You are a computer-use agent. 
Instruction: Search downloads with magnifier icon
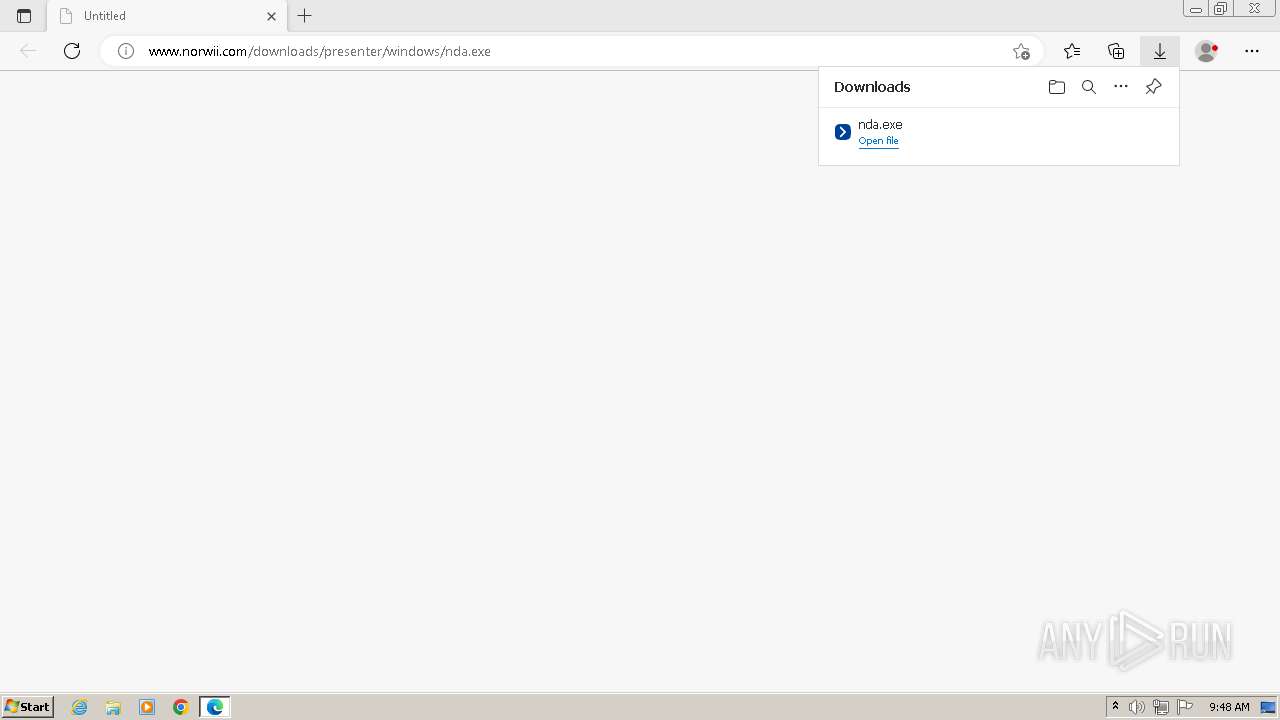(x=1089, y=87)
